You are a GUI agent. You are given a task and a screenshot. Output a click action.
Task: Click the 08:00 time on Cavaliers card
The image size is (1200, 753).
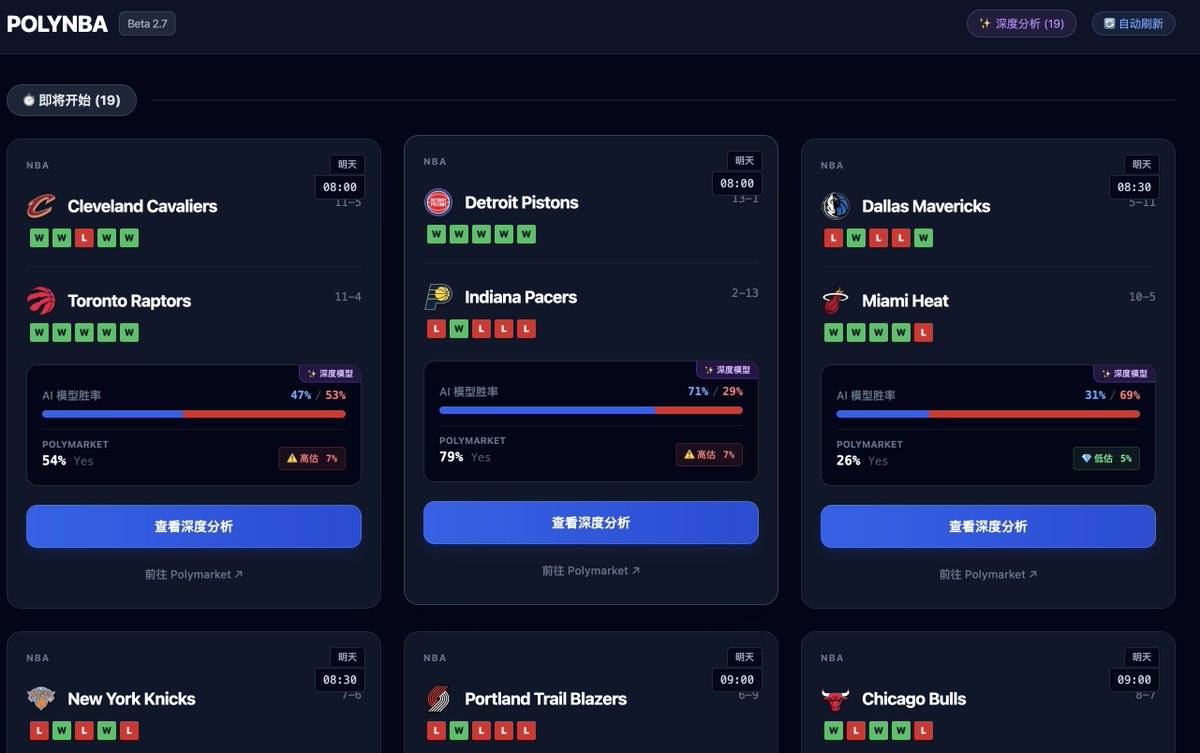tap(340, 187)
